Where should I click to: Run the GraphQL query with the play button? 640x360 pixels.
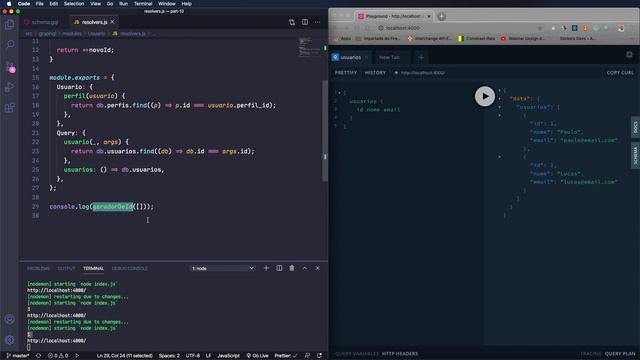(484, 96)
